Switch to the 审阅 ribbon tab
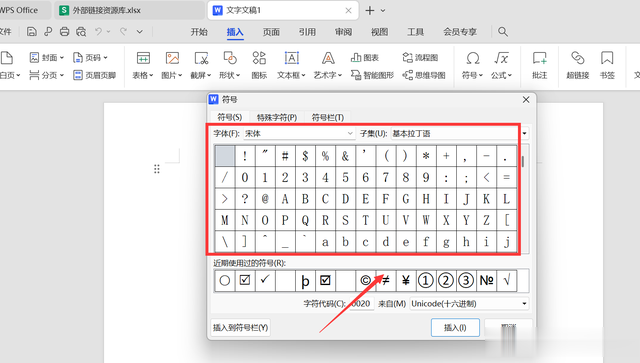Viewport: 640px width, 363px height. (x=343, y=32)
